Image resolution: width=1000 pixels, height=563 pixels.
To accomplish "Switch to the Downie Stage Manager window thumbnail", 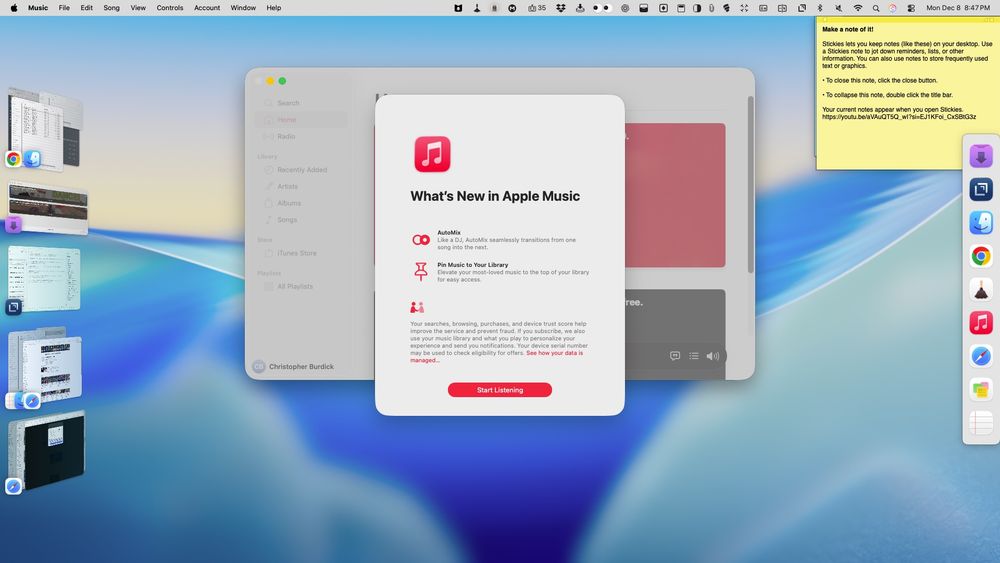I will tap(47, 206).
